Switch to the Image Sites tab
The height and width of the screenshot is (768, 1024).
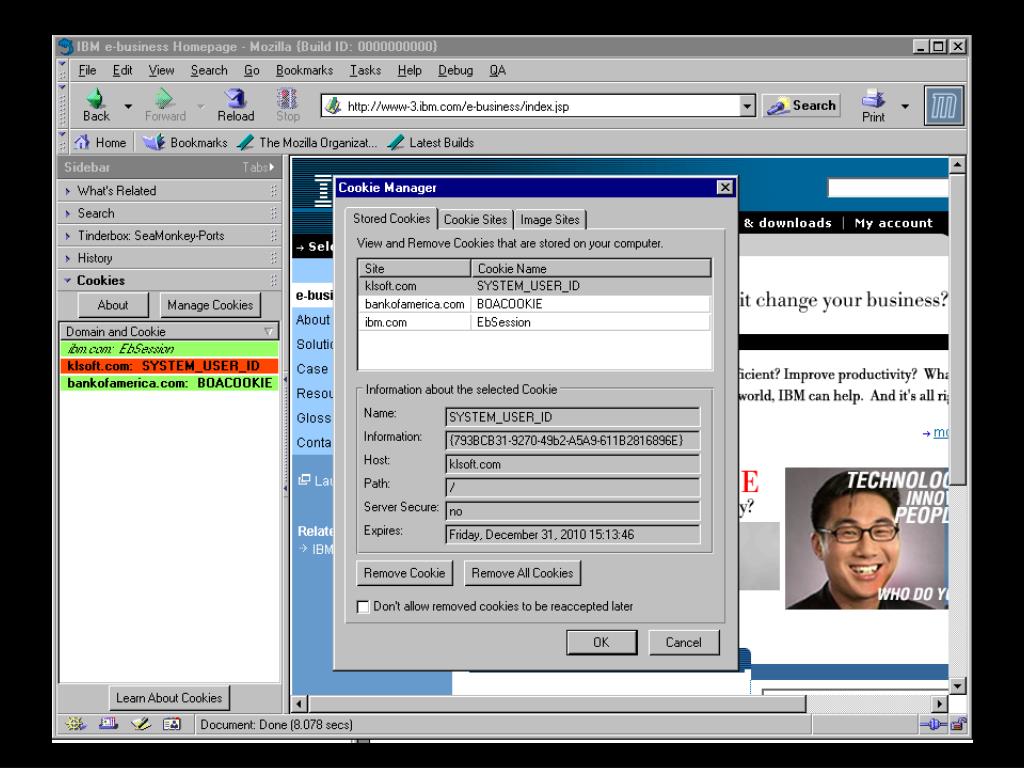[550, 220]
